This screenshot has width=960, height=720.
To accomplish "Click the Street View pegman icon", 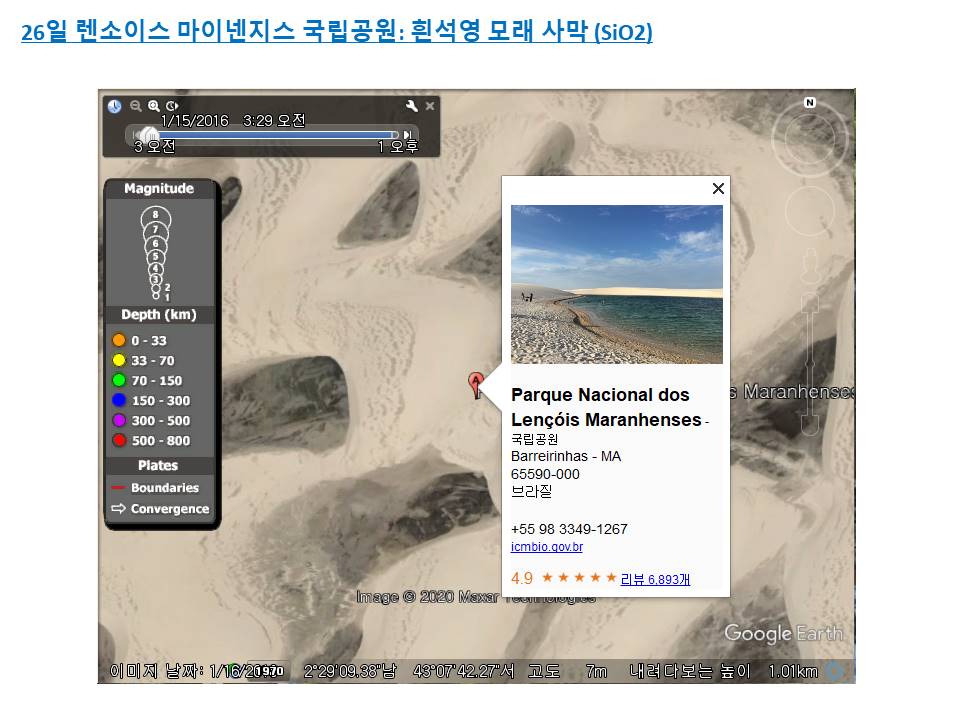I will coord(810,265).
